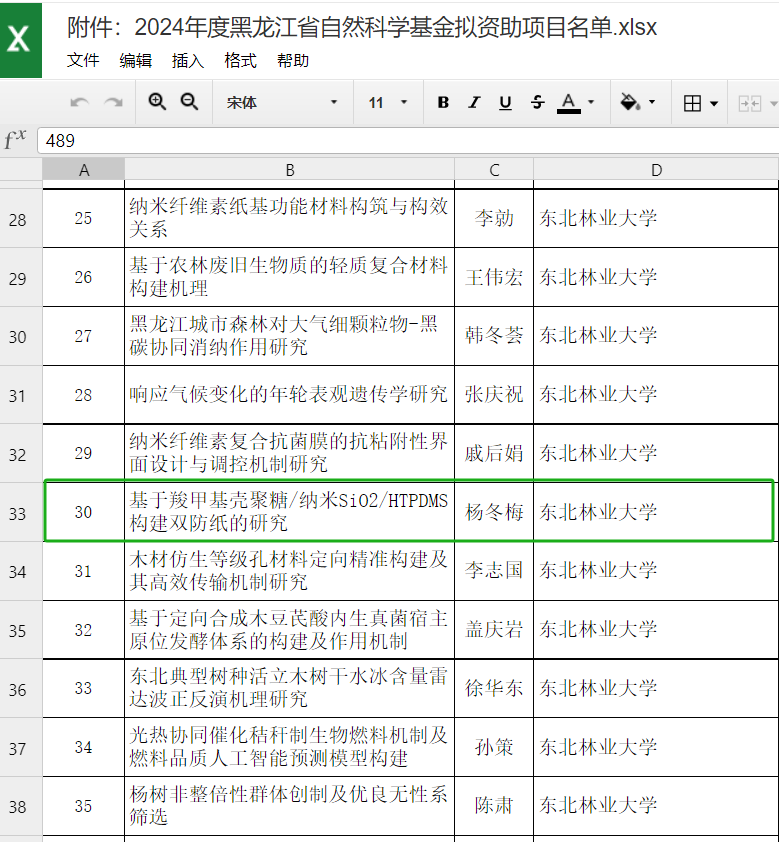Click the paint bucket fill icon

630,102
